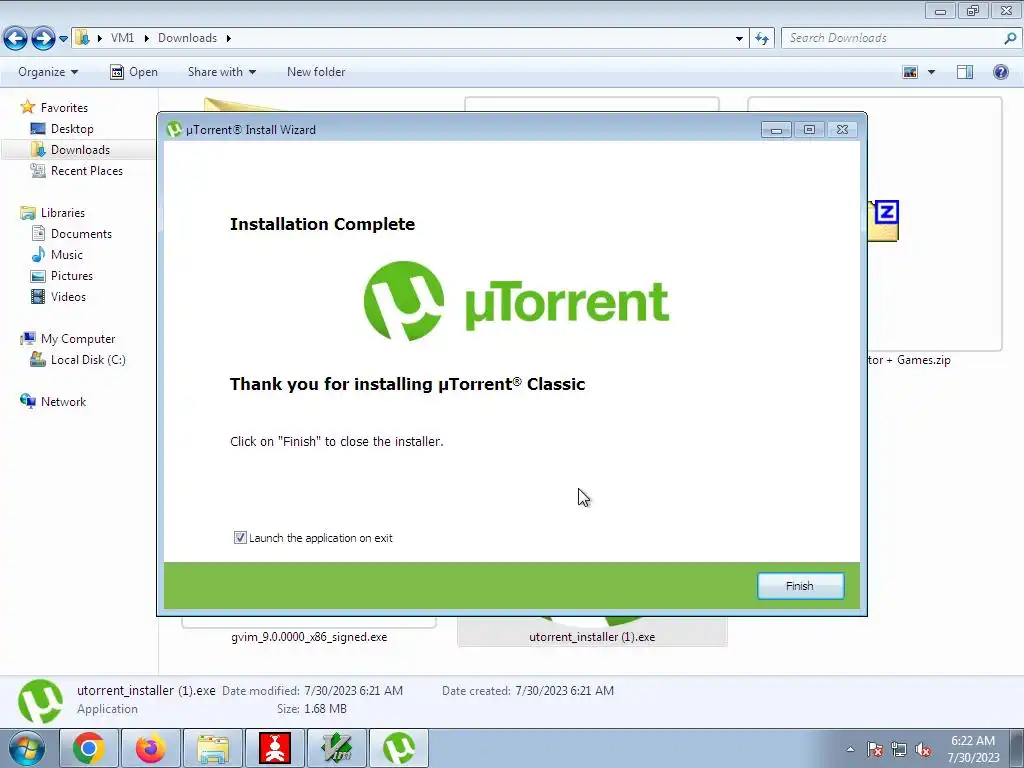Screen dimensions: 1024x768
Task: Click network status tray icon
Action: (x=899, y=749)
